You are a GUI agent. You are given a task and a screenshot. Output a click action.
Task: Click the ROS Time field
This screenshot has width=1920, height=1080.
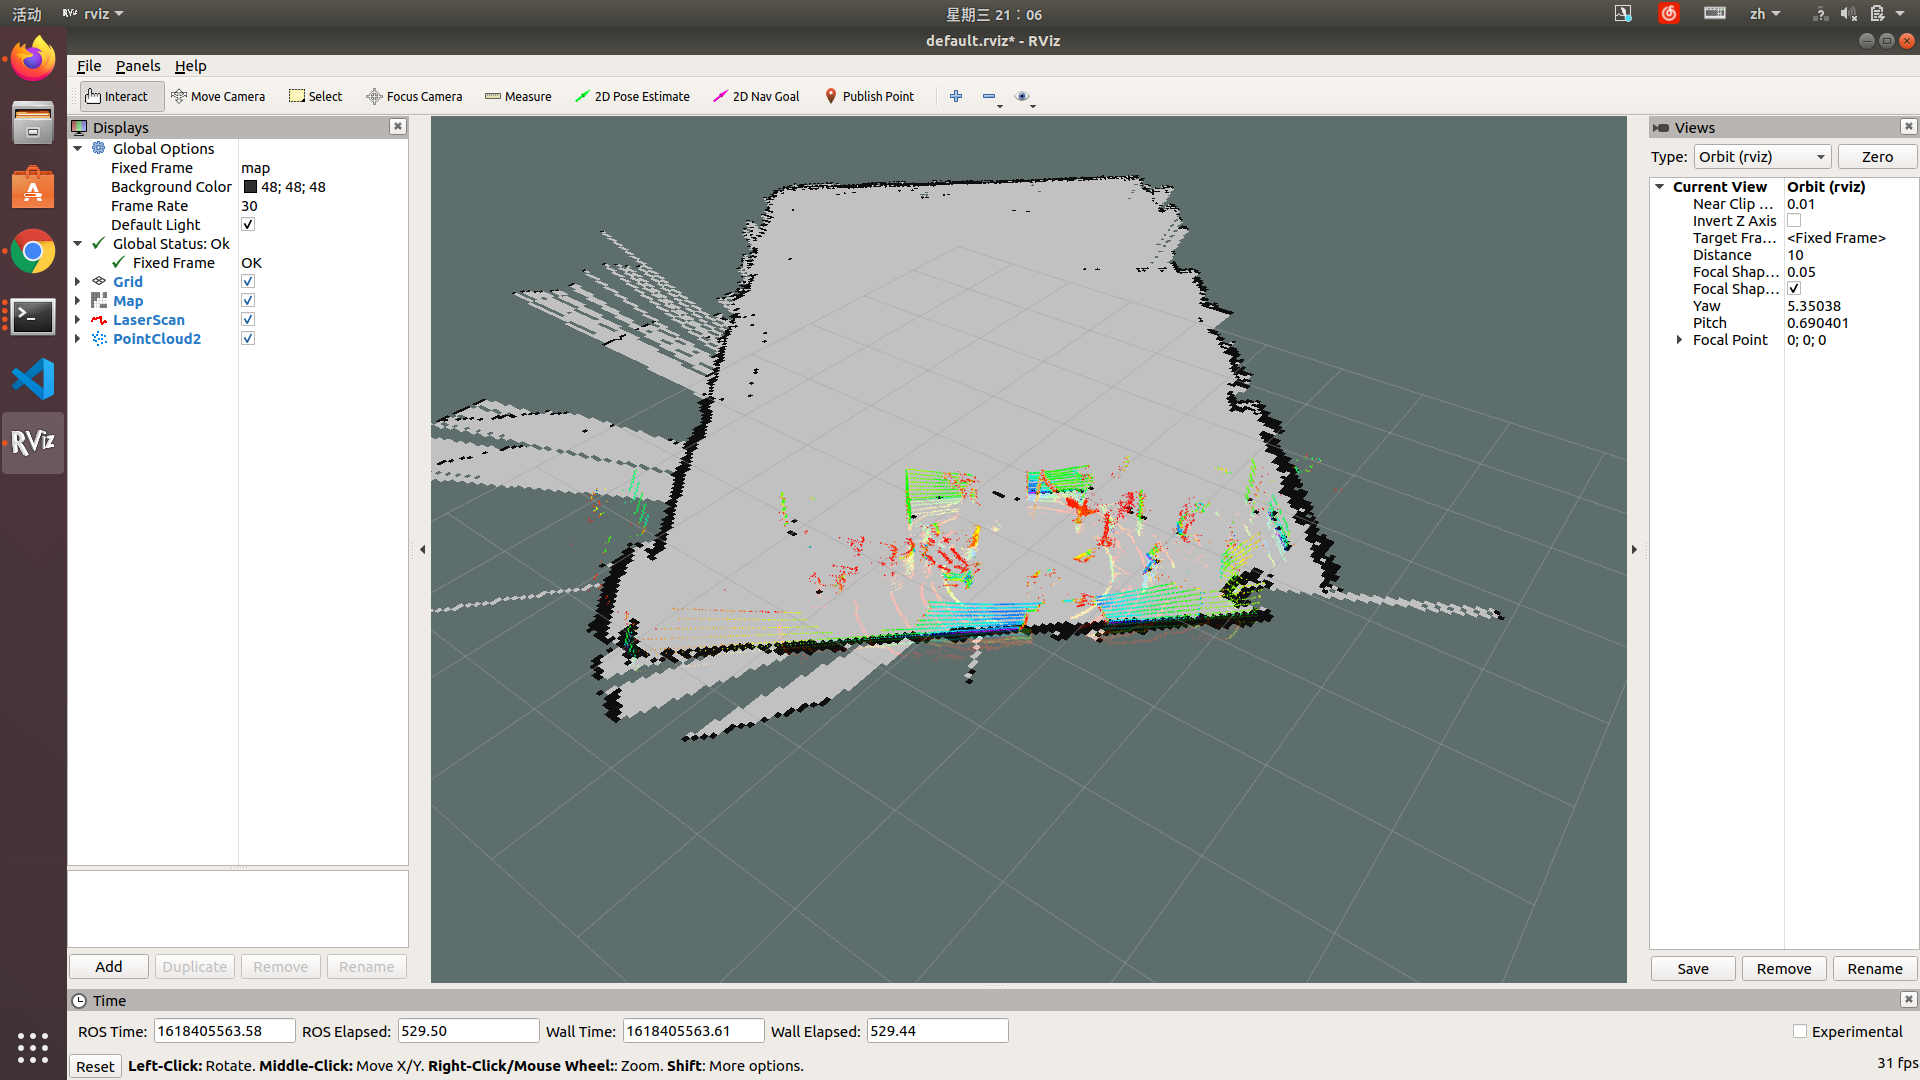223,1031
